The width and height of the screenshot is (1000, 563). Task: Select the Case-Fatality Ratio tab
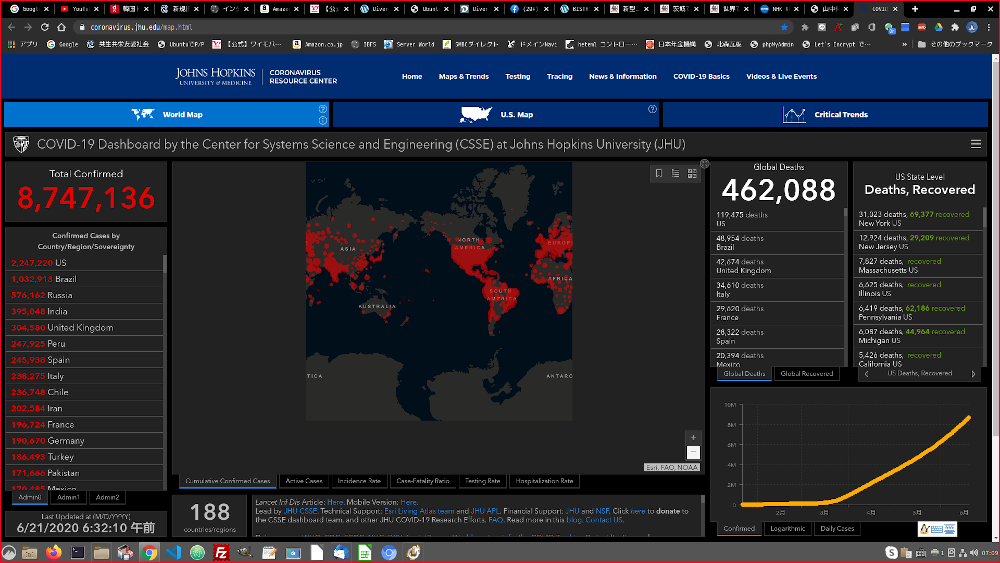coord(423,481)
